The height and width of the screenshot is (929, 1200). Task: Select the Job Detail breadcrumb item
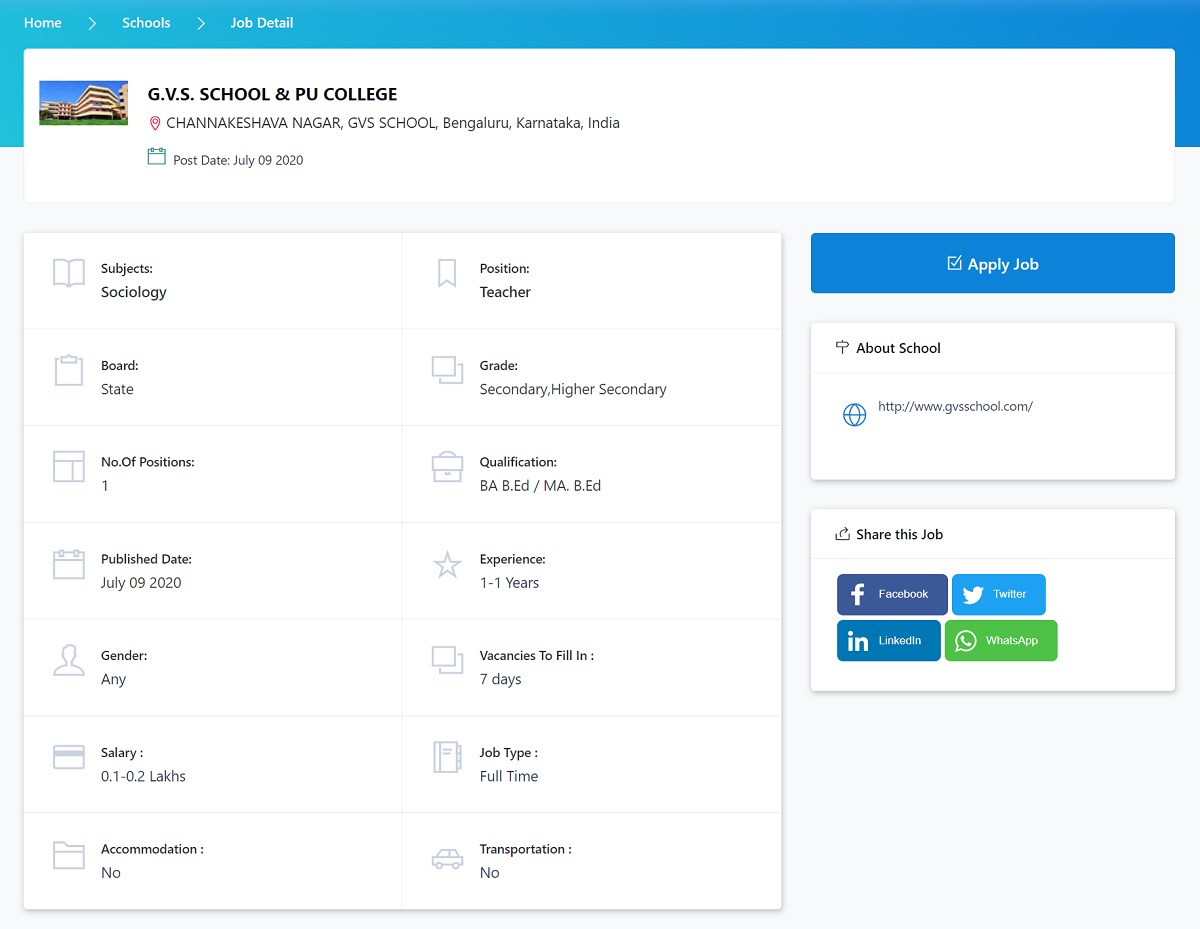(261, 22)
